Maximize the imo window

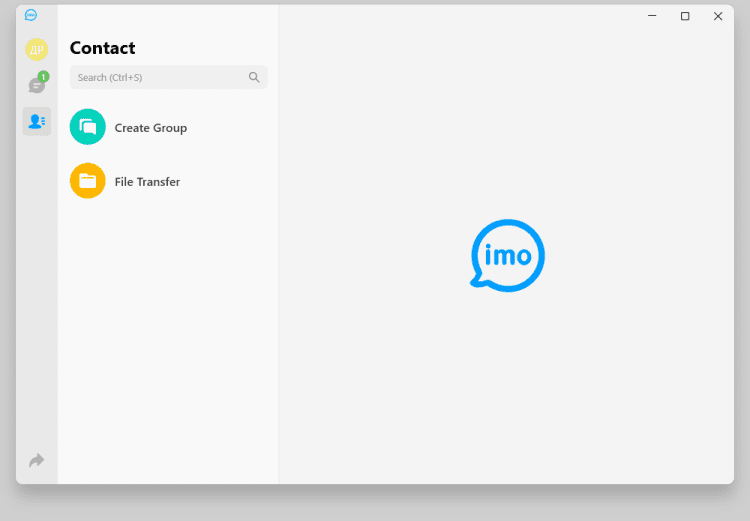[685, 16]
